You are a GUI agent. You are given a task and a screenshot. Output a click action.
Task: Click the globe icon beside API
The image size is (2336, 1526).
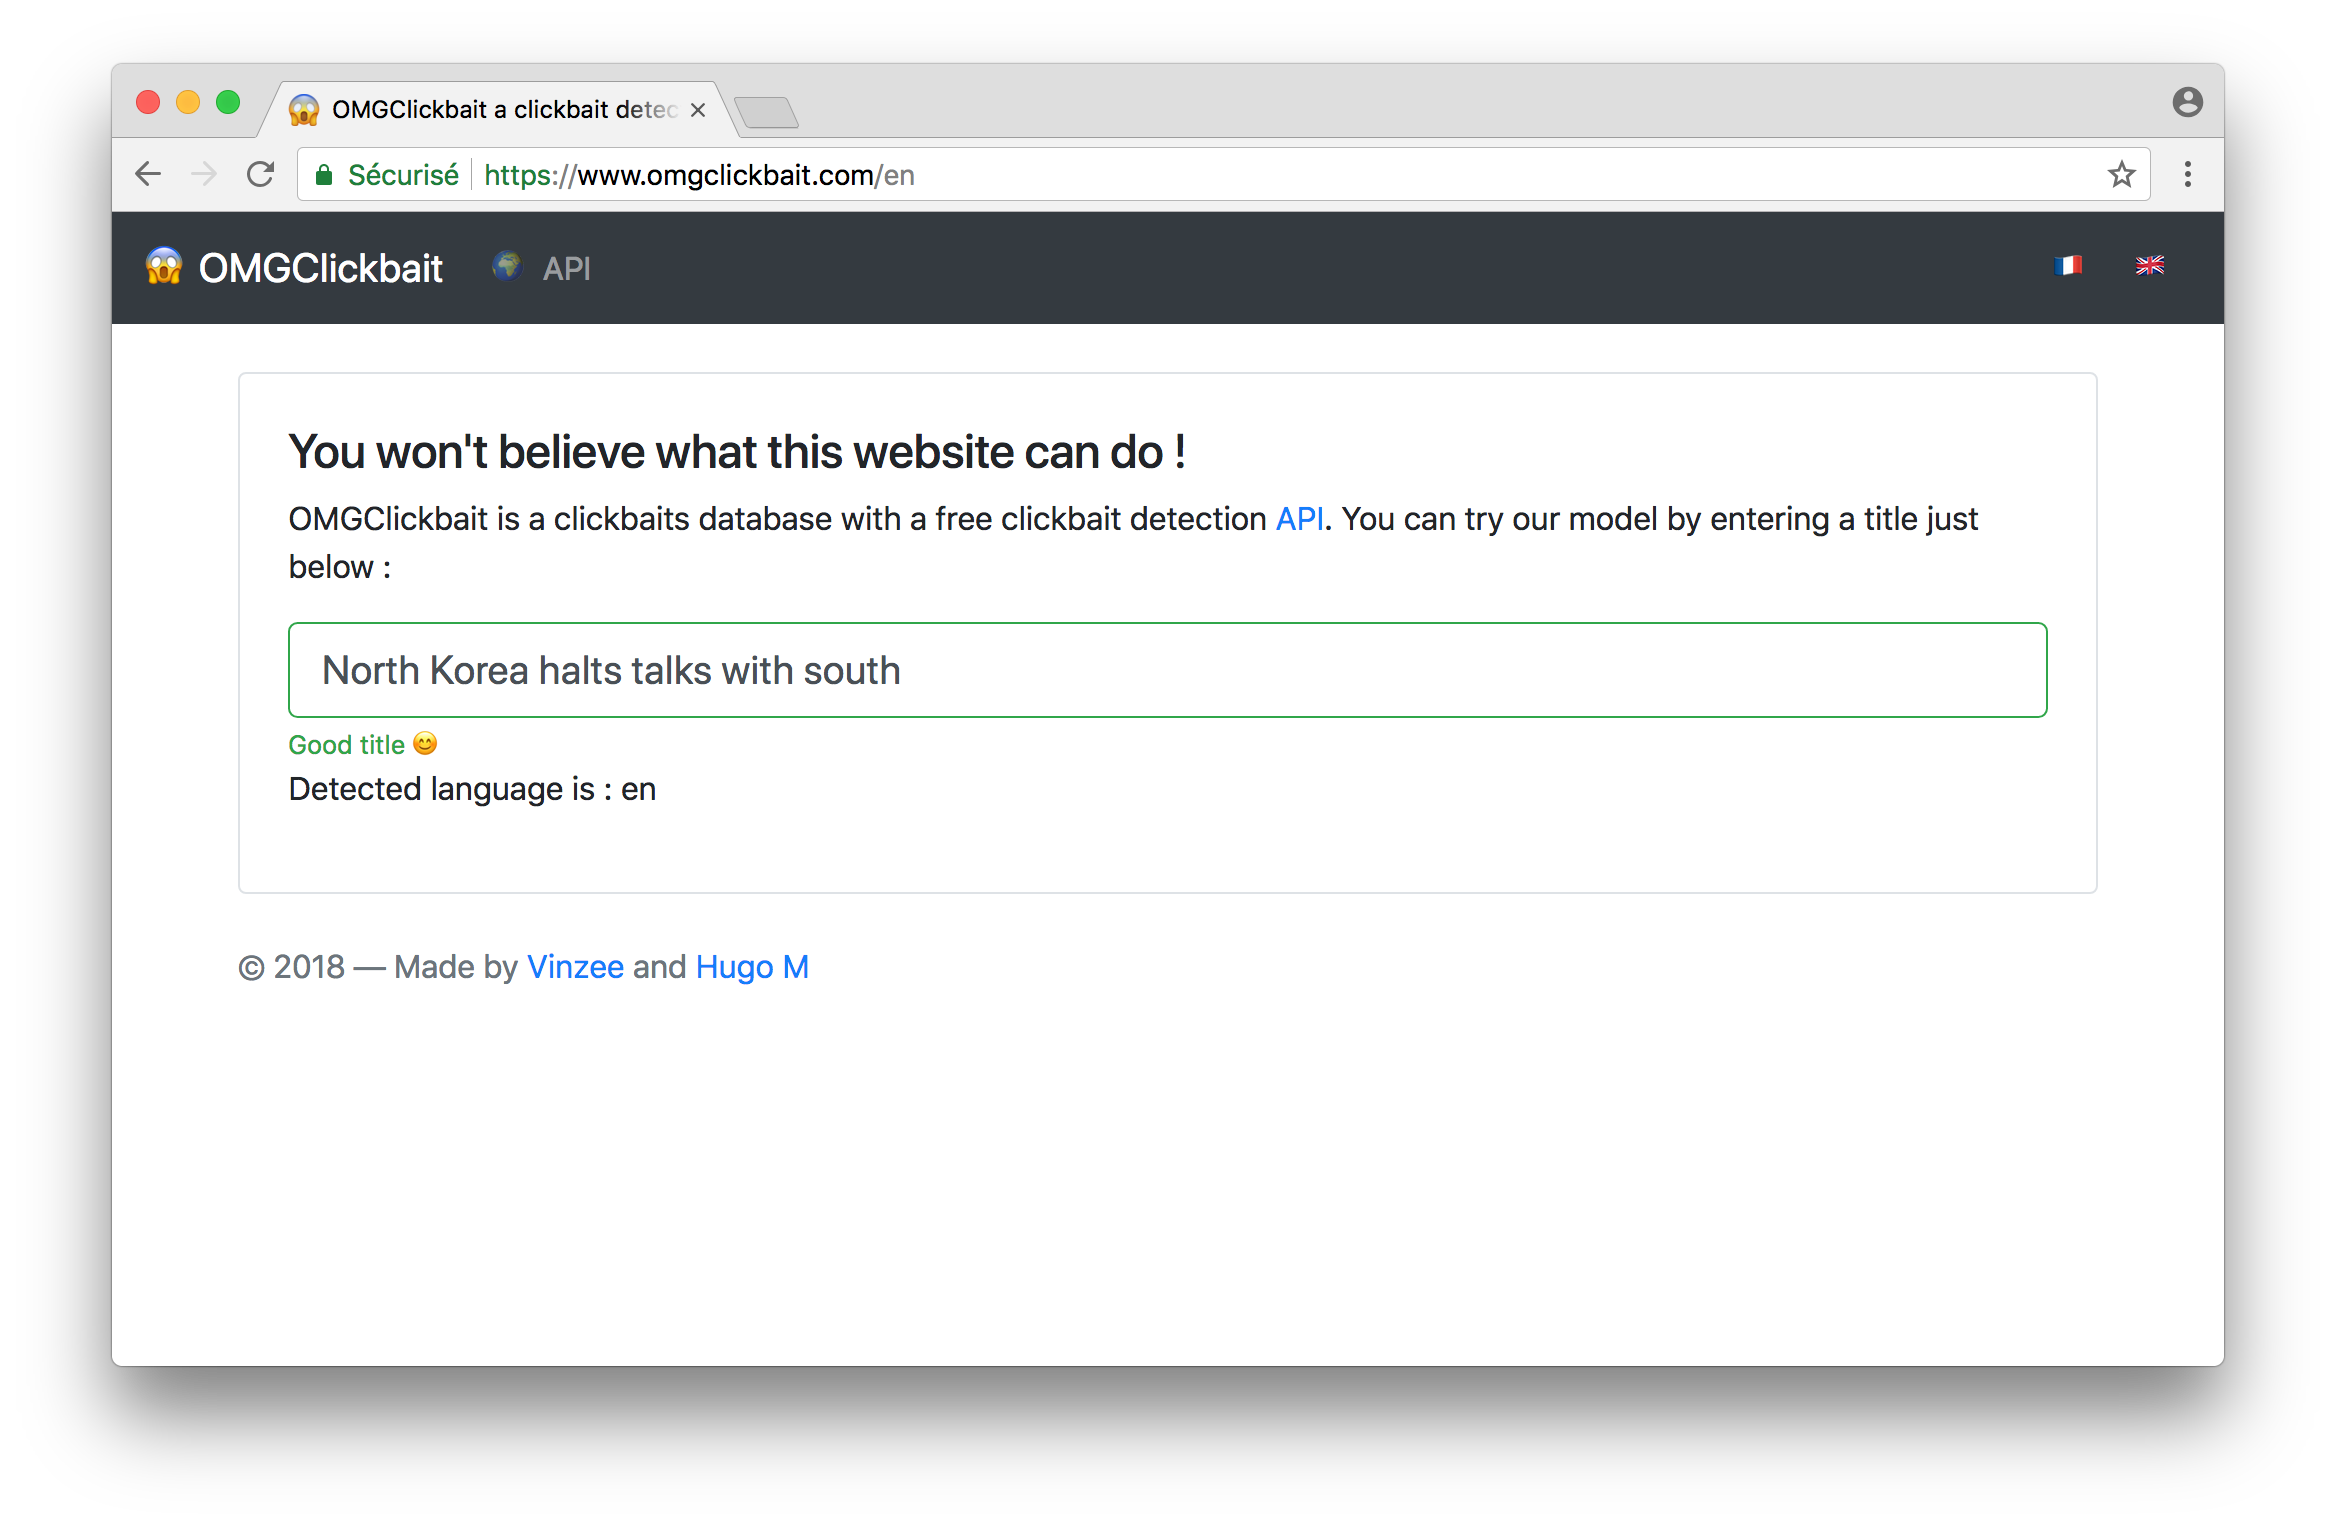coord(507,266)
